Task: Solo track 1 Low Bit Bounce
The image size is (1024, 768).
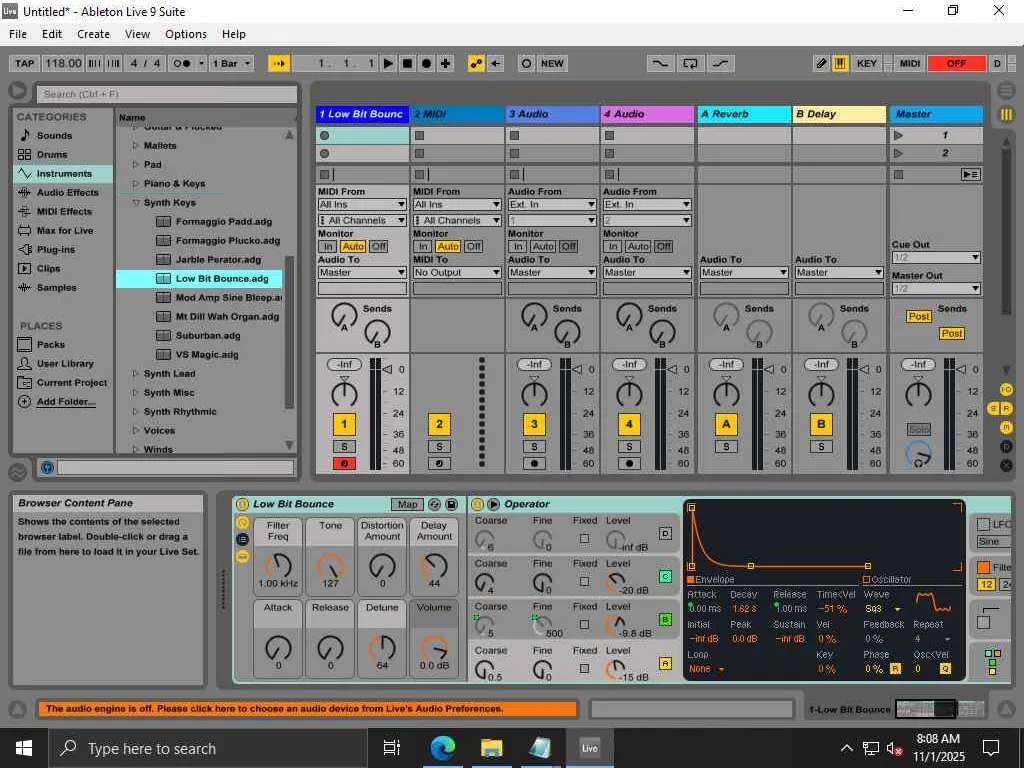Action: coord(344,447)
